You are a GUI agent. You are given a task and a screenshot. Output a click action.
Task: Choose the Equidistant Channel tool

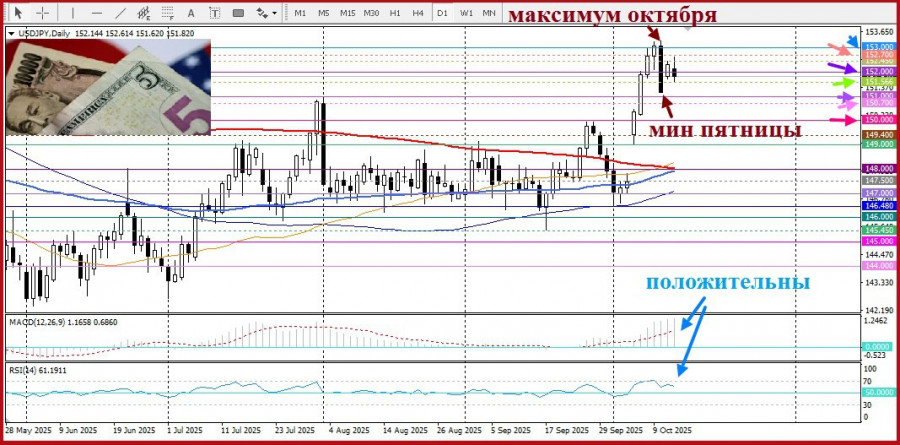[x=143, y=12]
